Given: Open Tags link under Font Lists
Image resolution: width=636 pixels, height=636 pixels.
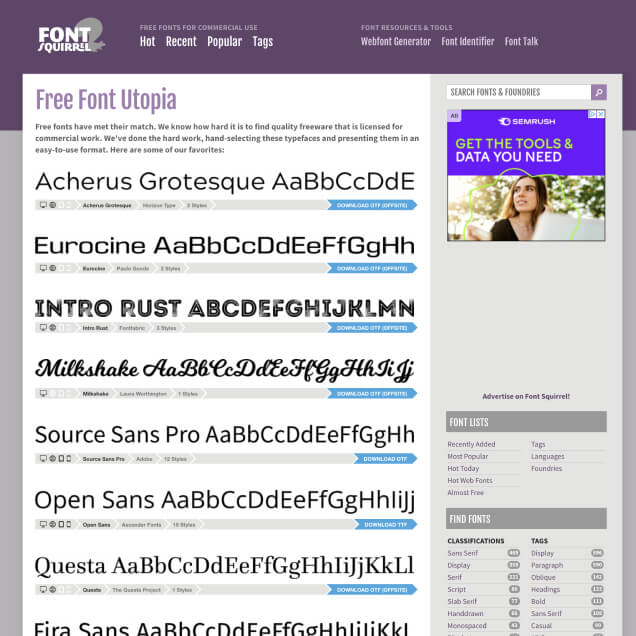Looking at the screenshot, I should tap(538, 444).
